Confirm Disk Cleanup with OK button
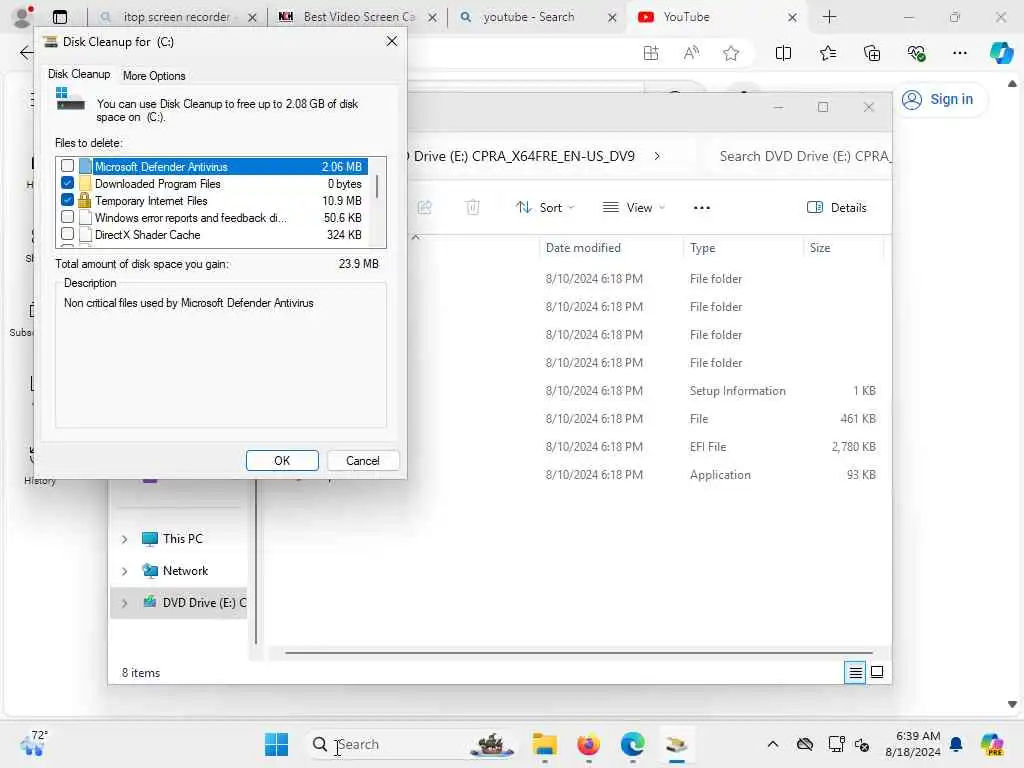Screen dimensions: 1024x768 (x=282, y=460)
